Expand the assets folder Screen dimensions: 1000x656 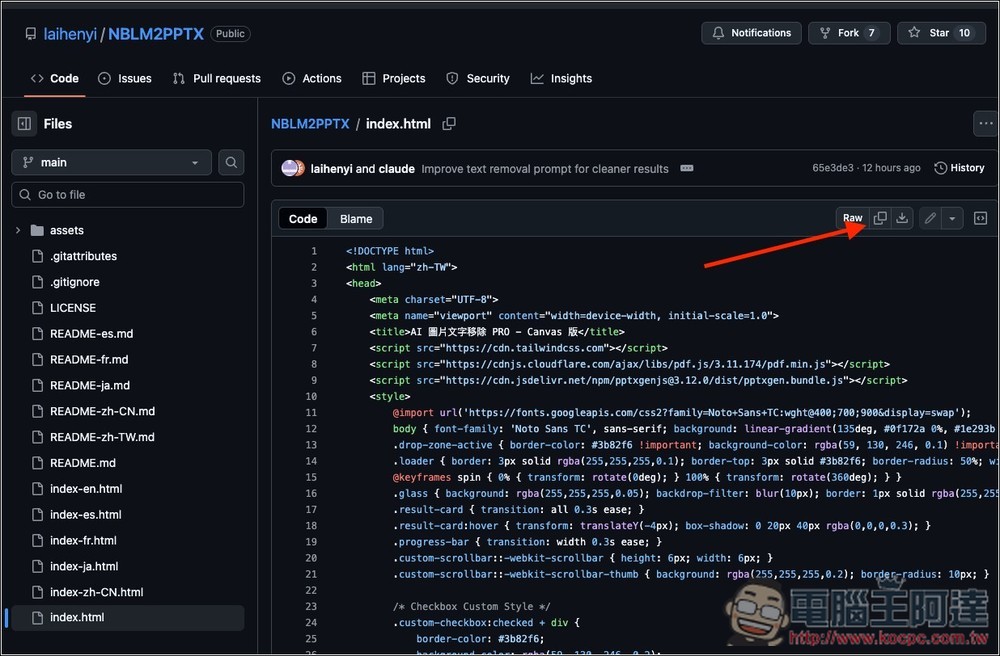18,230
